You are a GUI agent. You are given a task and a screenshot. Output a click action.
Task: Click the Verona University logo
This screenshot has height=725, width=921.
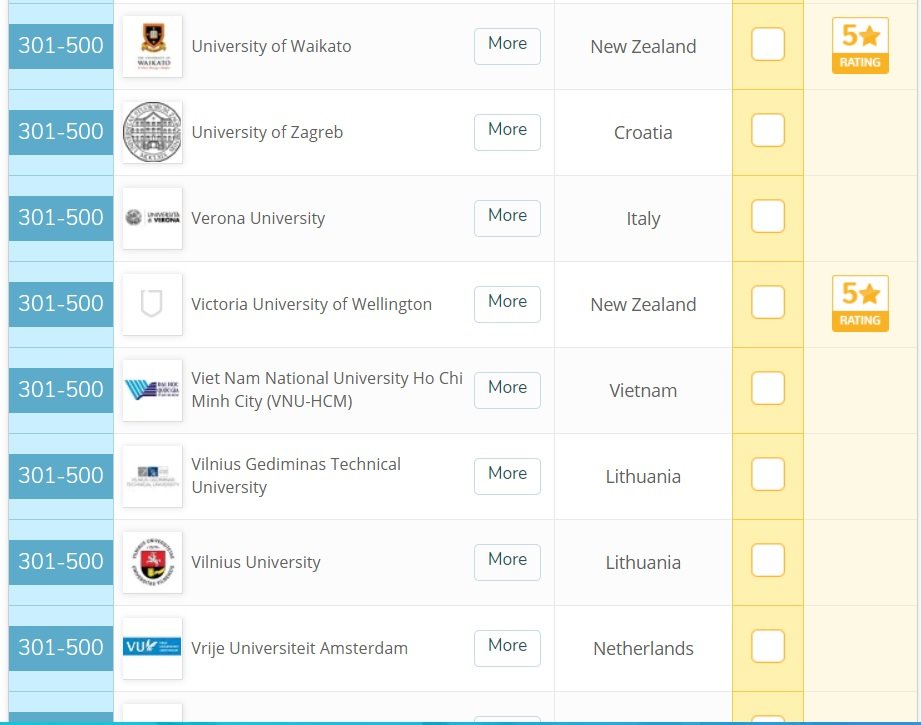152,218
